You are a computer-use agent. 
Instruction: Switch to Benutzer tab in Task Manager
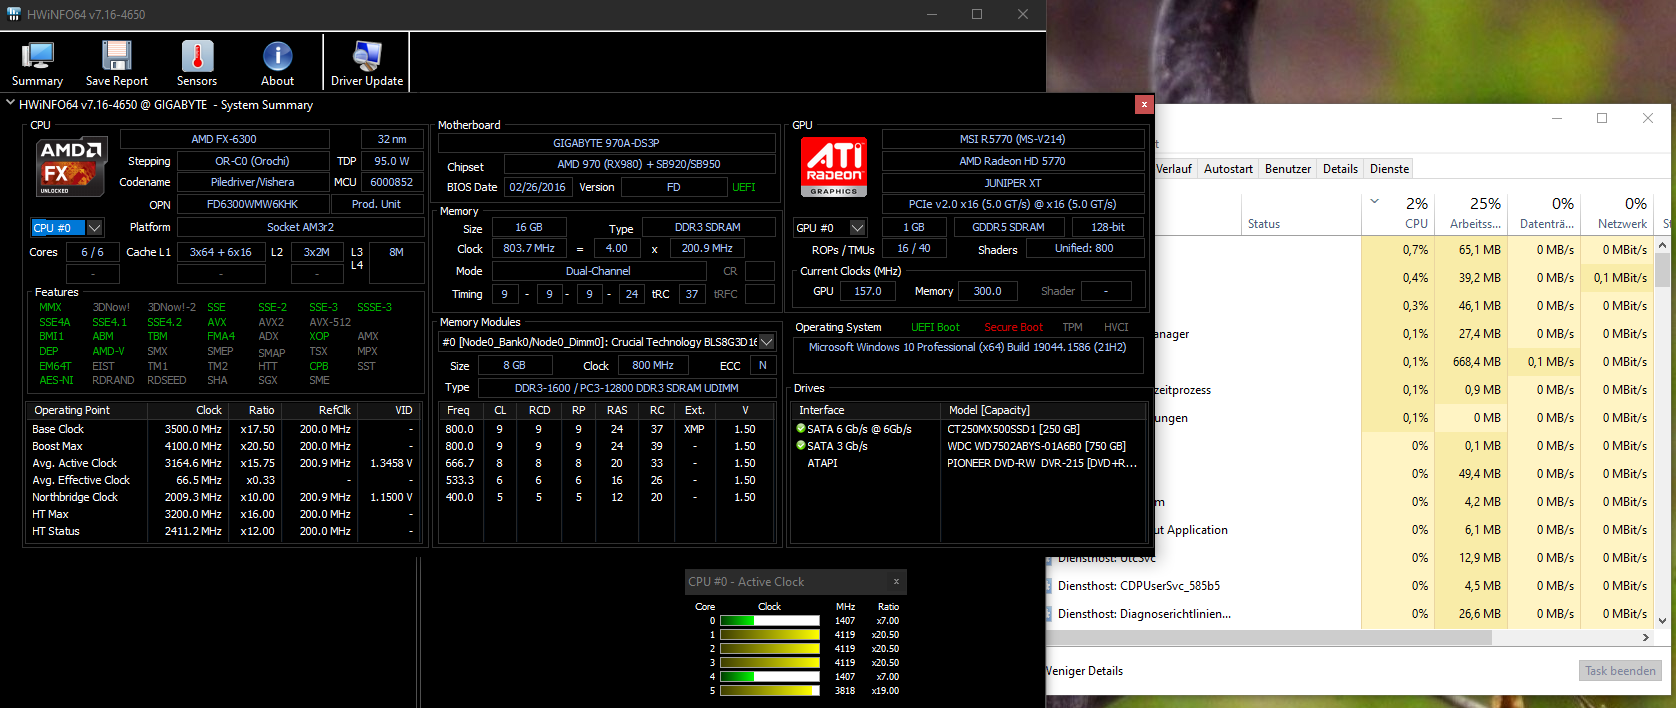1288,169
